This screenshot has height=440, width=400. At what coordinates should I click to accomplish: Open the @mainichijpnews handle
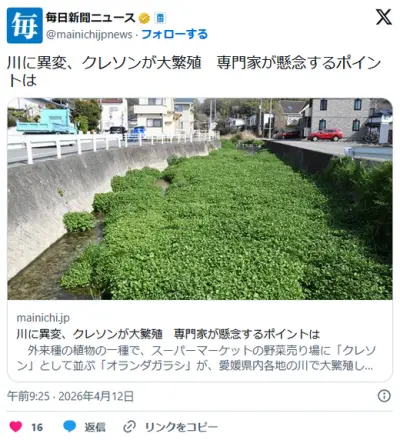pos(89,34)
